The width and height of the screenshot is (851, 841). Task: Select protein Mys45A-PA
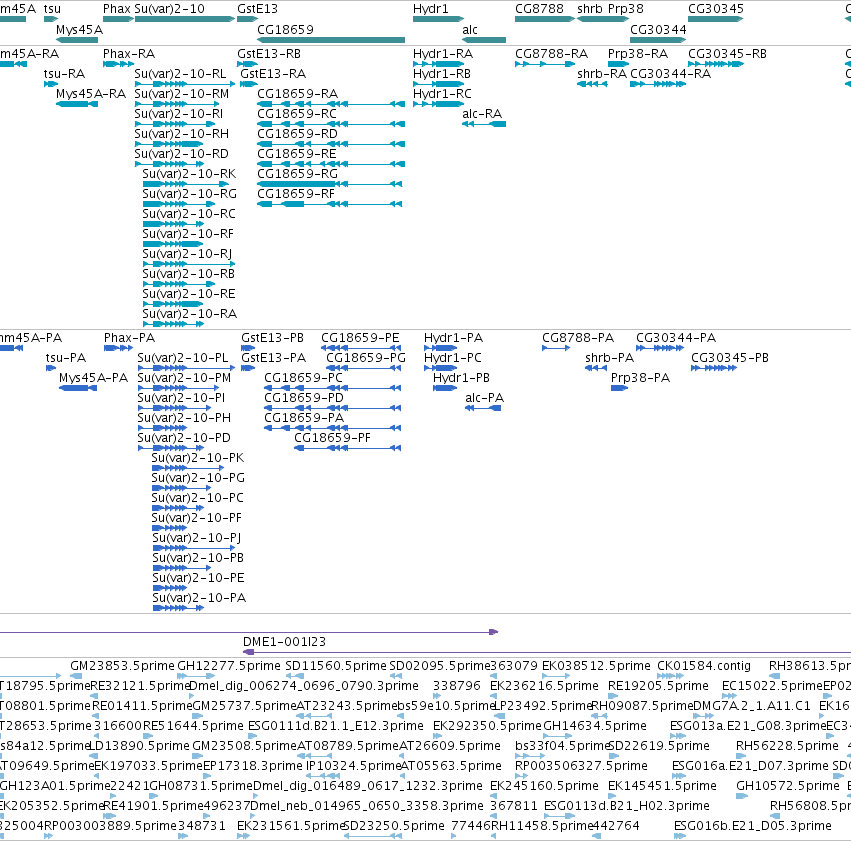click(93, 378)
